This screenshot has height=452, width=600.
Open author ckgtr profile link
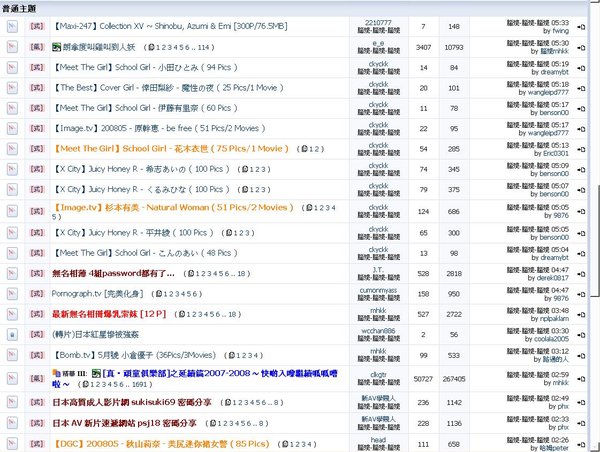[378, 375]
